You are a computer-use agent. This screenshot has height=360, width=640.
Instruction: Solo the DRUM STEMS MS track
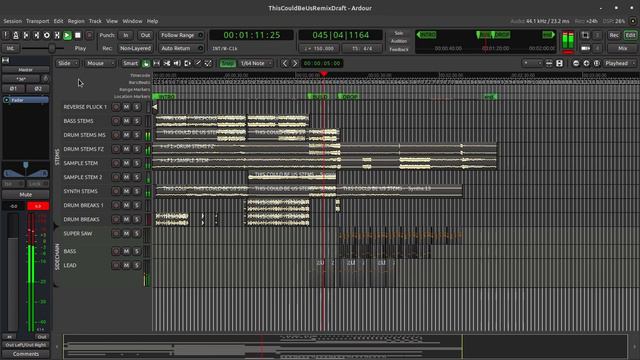point(137,135)
